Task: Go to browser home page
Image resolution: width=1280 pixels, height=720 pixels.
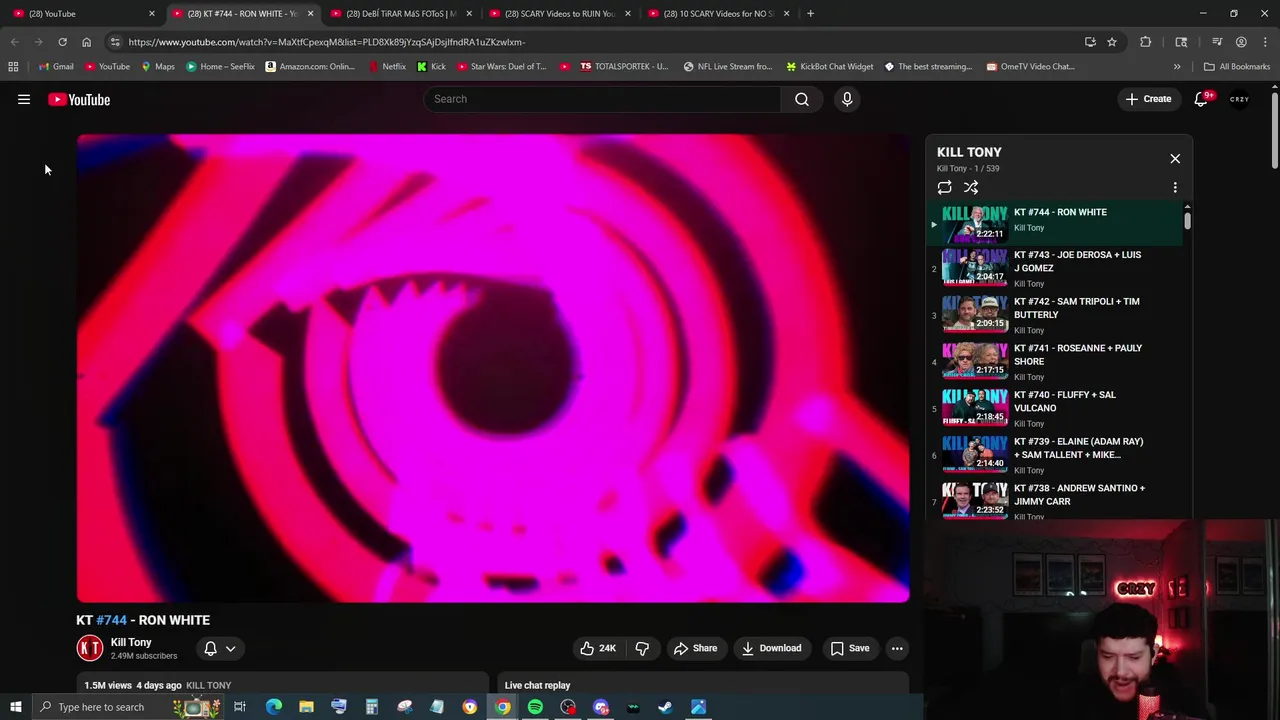Action: pos(86,42)
